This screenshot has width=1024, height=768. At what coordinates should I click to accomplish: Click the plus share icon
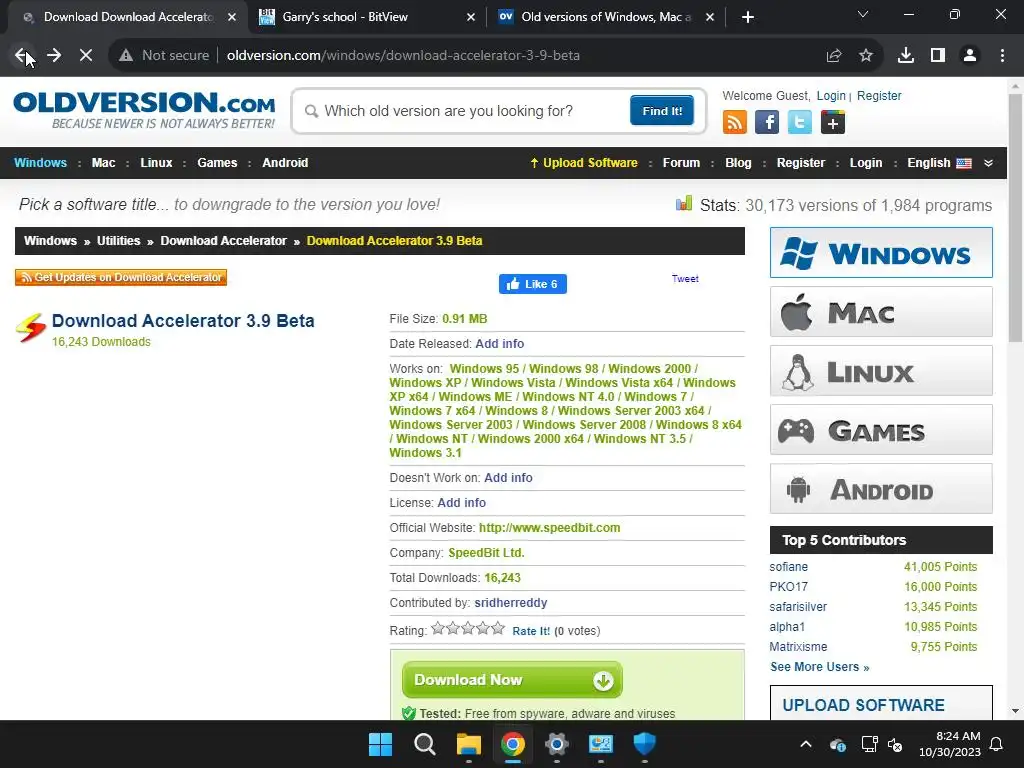point(833,122)
